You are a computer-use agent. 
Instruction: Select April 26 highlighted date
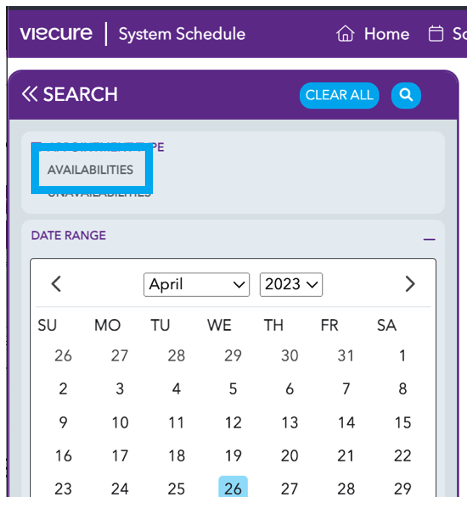coord(233,488)
